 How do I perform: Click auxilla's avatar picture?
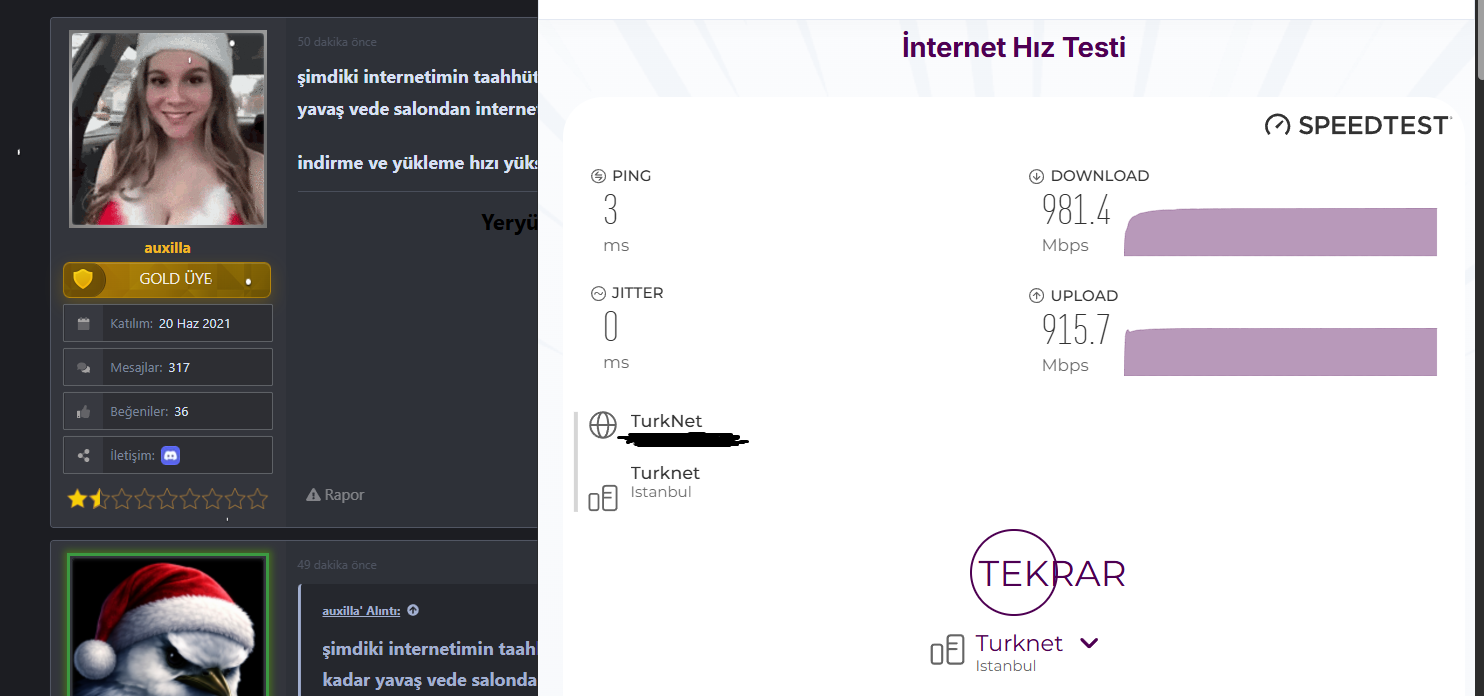pos(168,129)
